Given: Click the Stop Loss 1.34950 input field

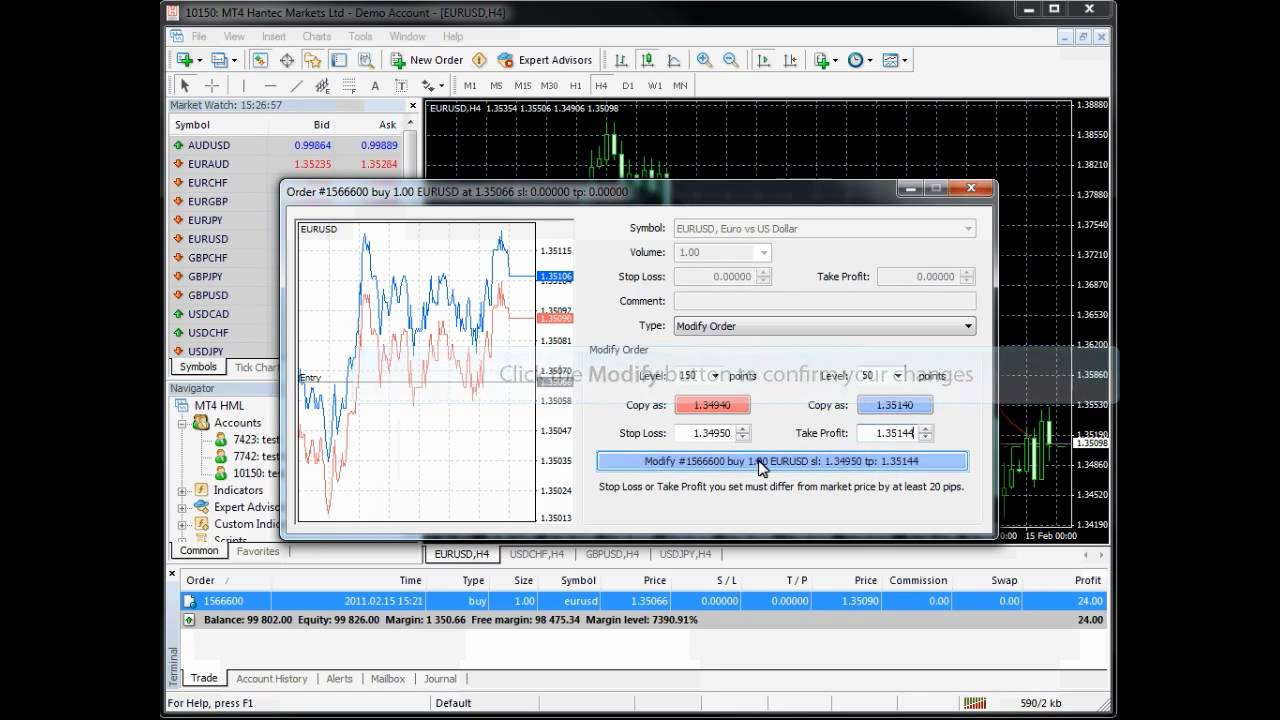Looking at the screenshot, I should 705,433.
